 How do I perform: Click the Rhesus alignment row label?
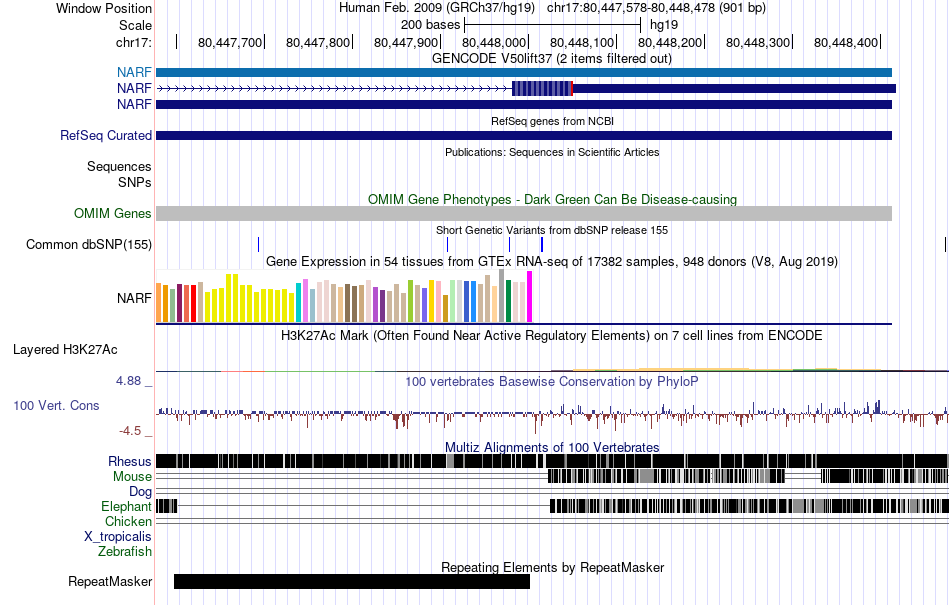click(x=130, y=461)
